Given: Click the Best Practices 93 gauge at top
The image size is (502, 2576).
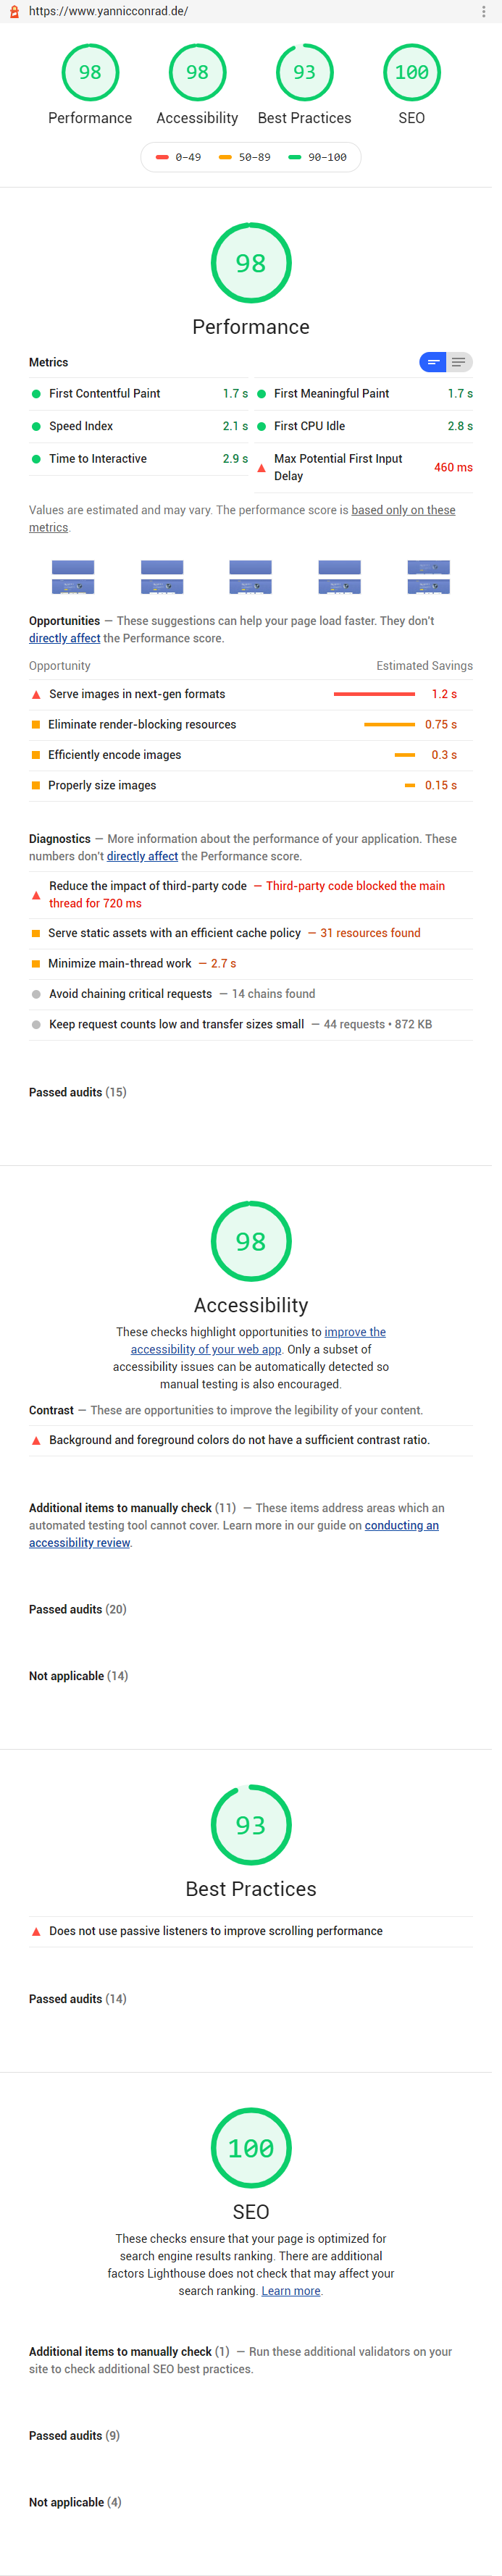Looking at the screenshot, I should (x=304, y=71).
